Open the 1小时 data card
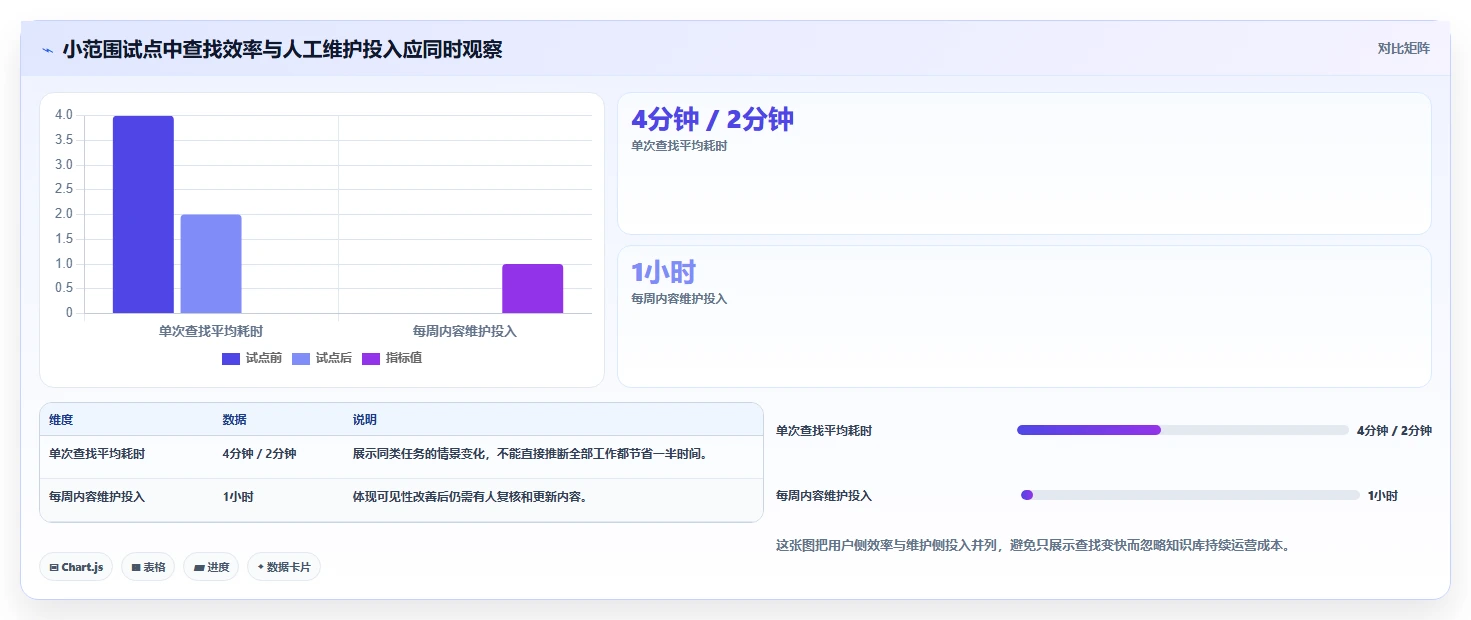The width and height of the screenshot is (1471, 620). click(x=1024, y=316)
